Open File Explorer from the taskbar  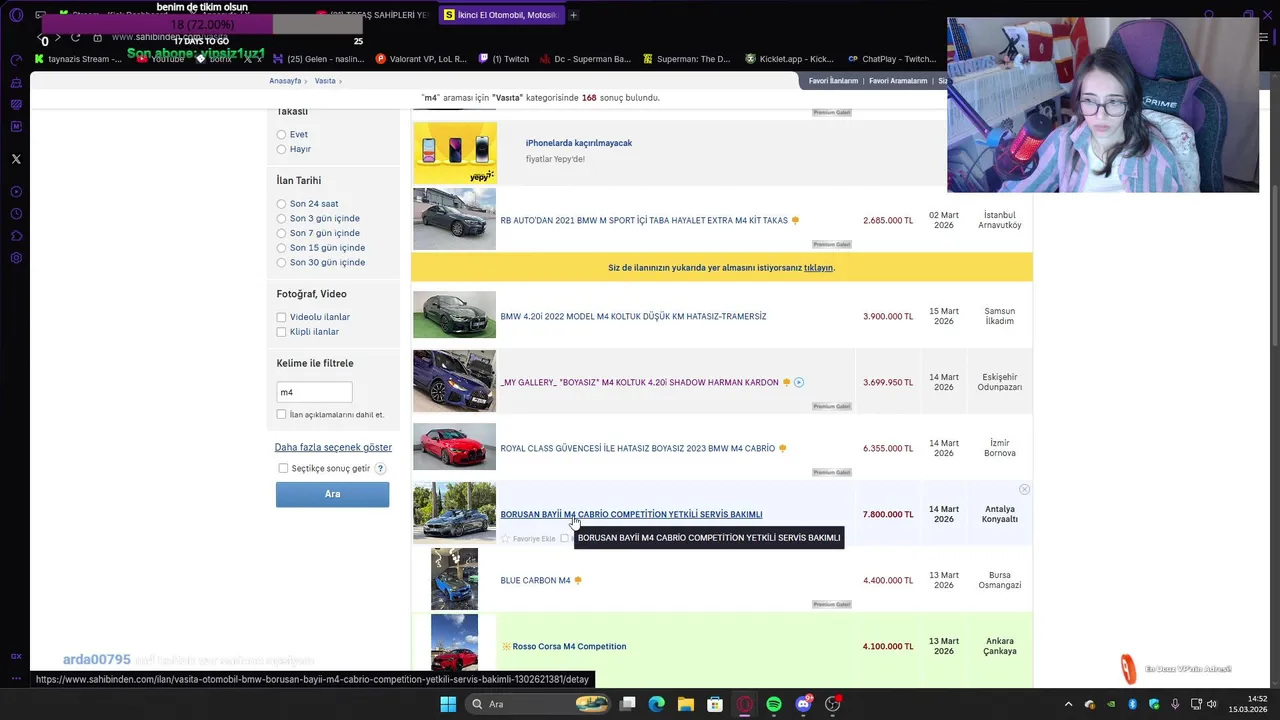(x=685, y=704)
